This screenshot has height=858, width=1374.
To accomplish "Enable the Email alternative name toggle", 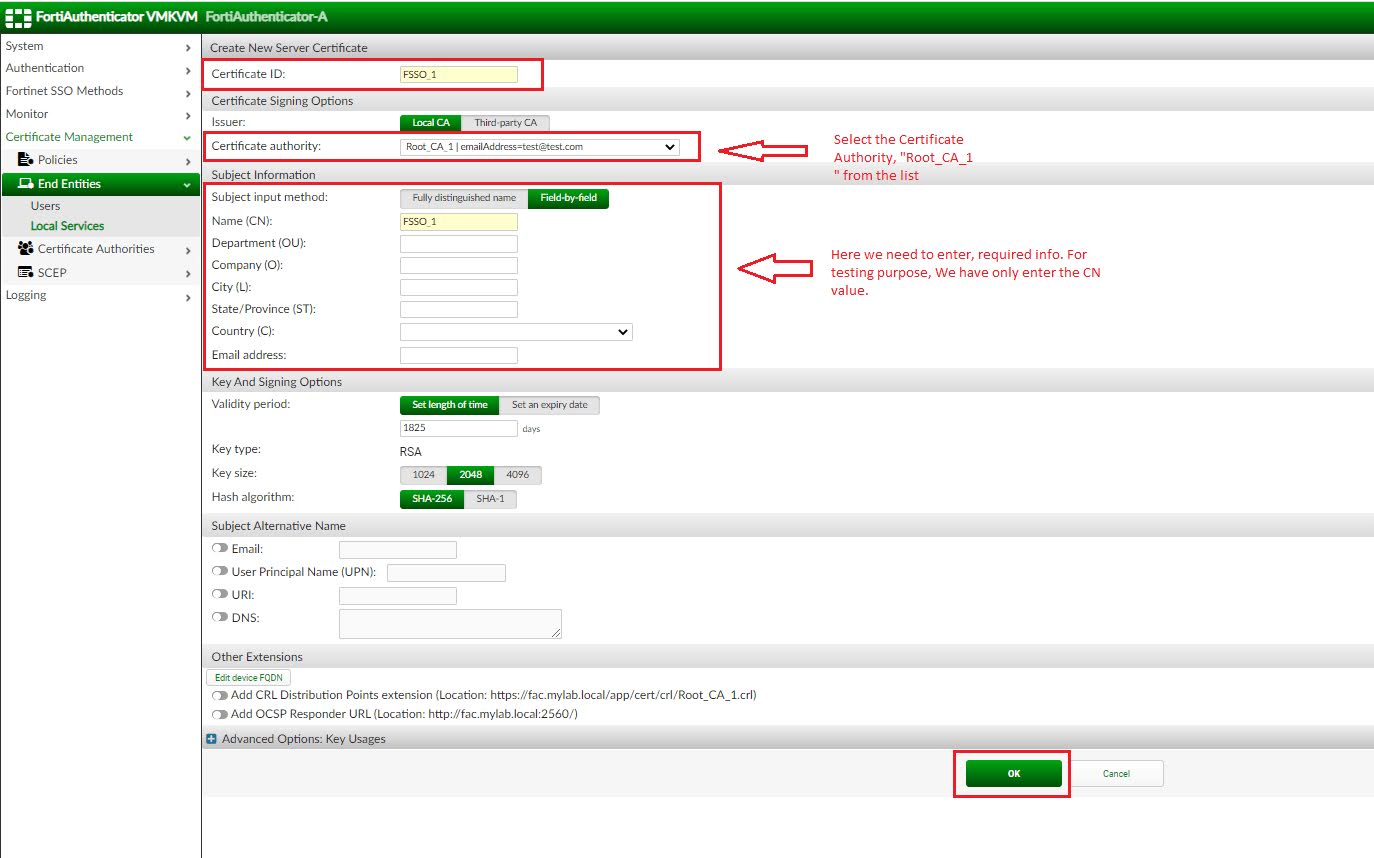I will 220,549.
